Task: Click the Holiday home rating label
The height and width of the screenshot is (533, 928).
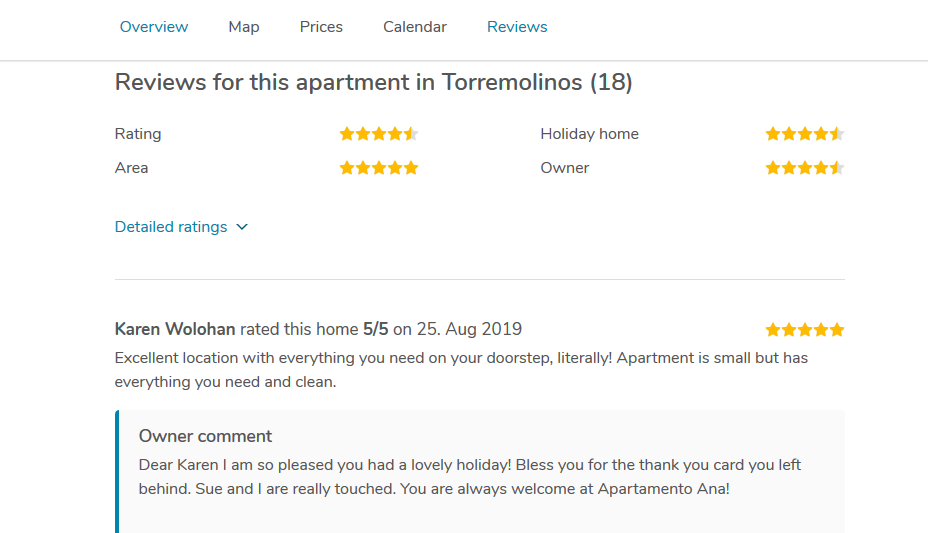Action: [x=589, y=134]
